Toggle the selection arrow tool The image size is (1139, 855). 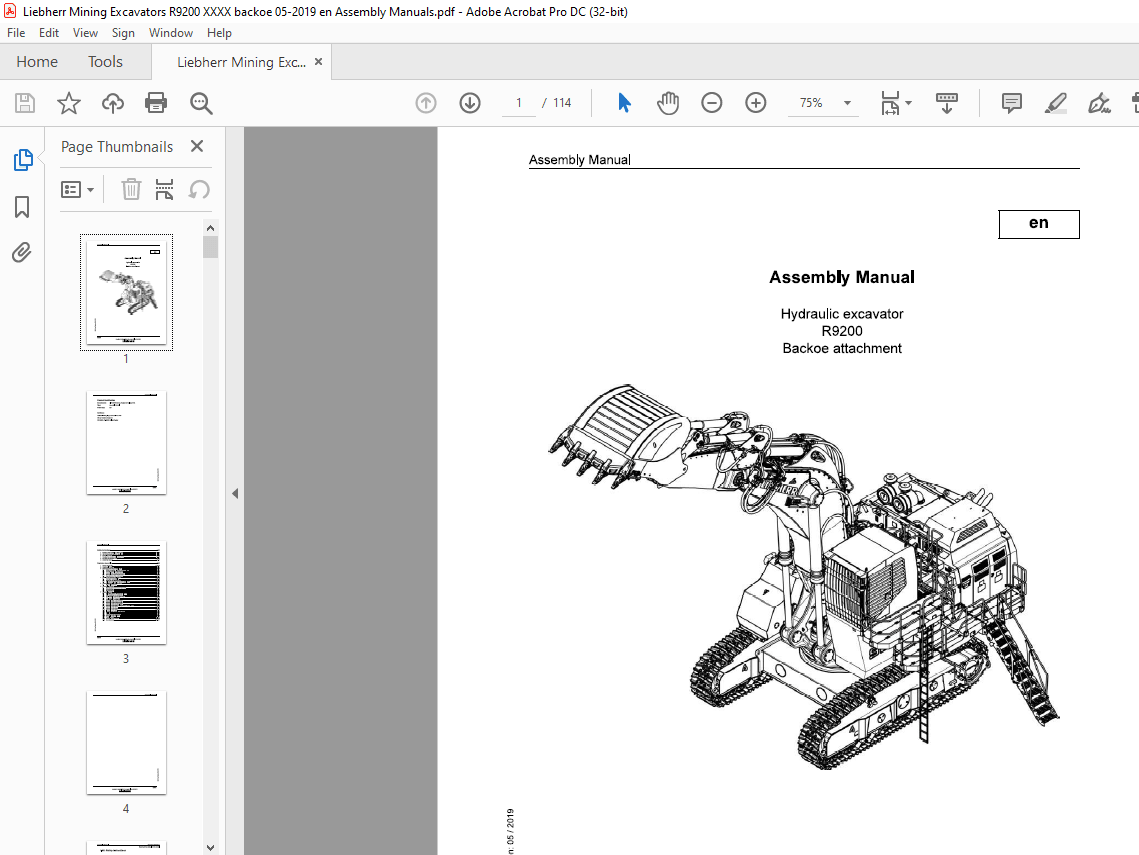(623, 102)
